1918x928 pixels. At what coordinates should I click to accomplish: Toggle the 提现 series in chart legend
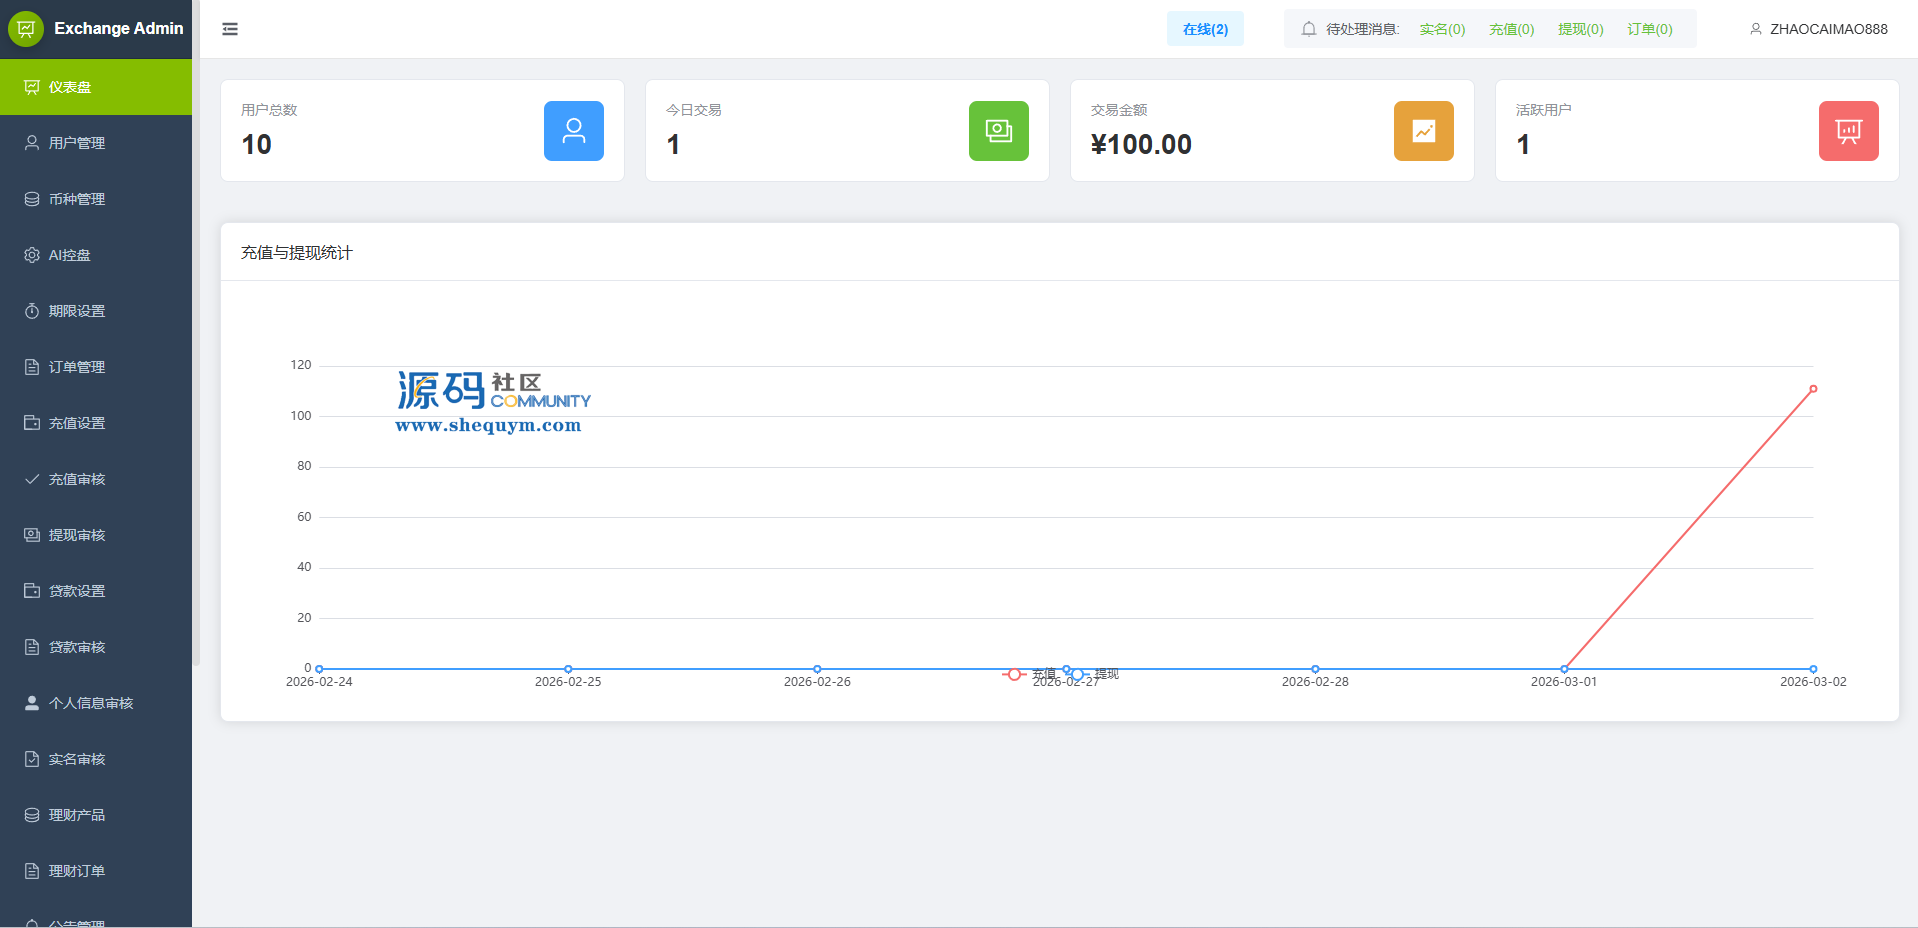click(1096, 674)
